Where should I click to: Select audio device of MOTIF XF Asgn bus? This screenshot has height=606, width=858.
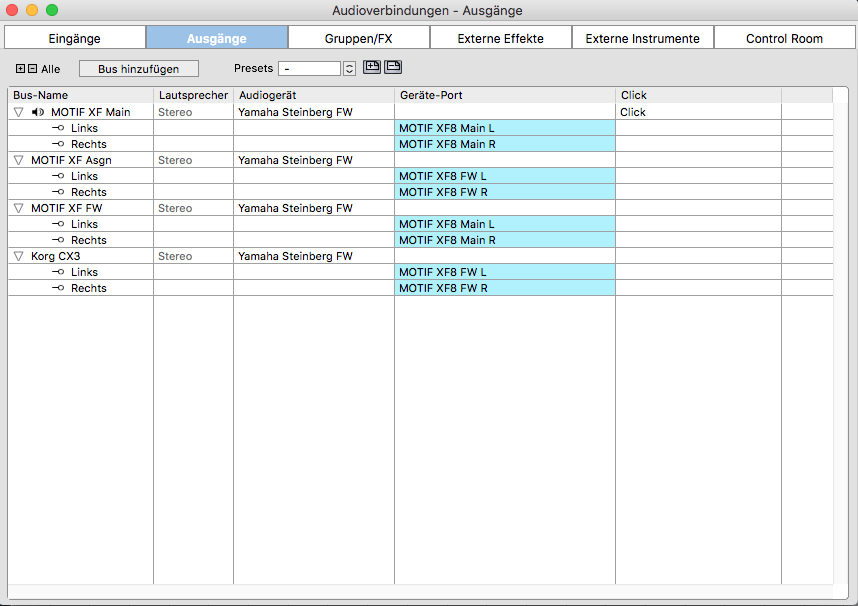314,160
